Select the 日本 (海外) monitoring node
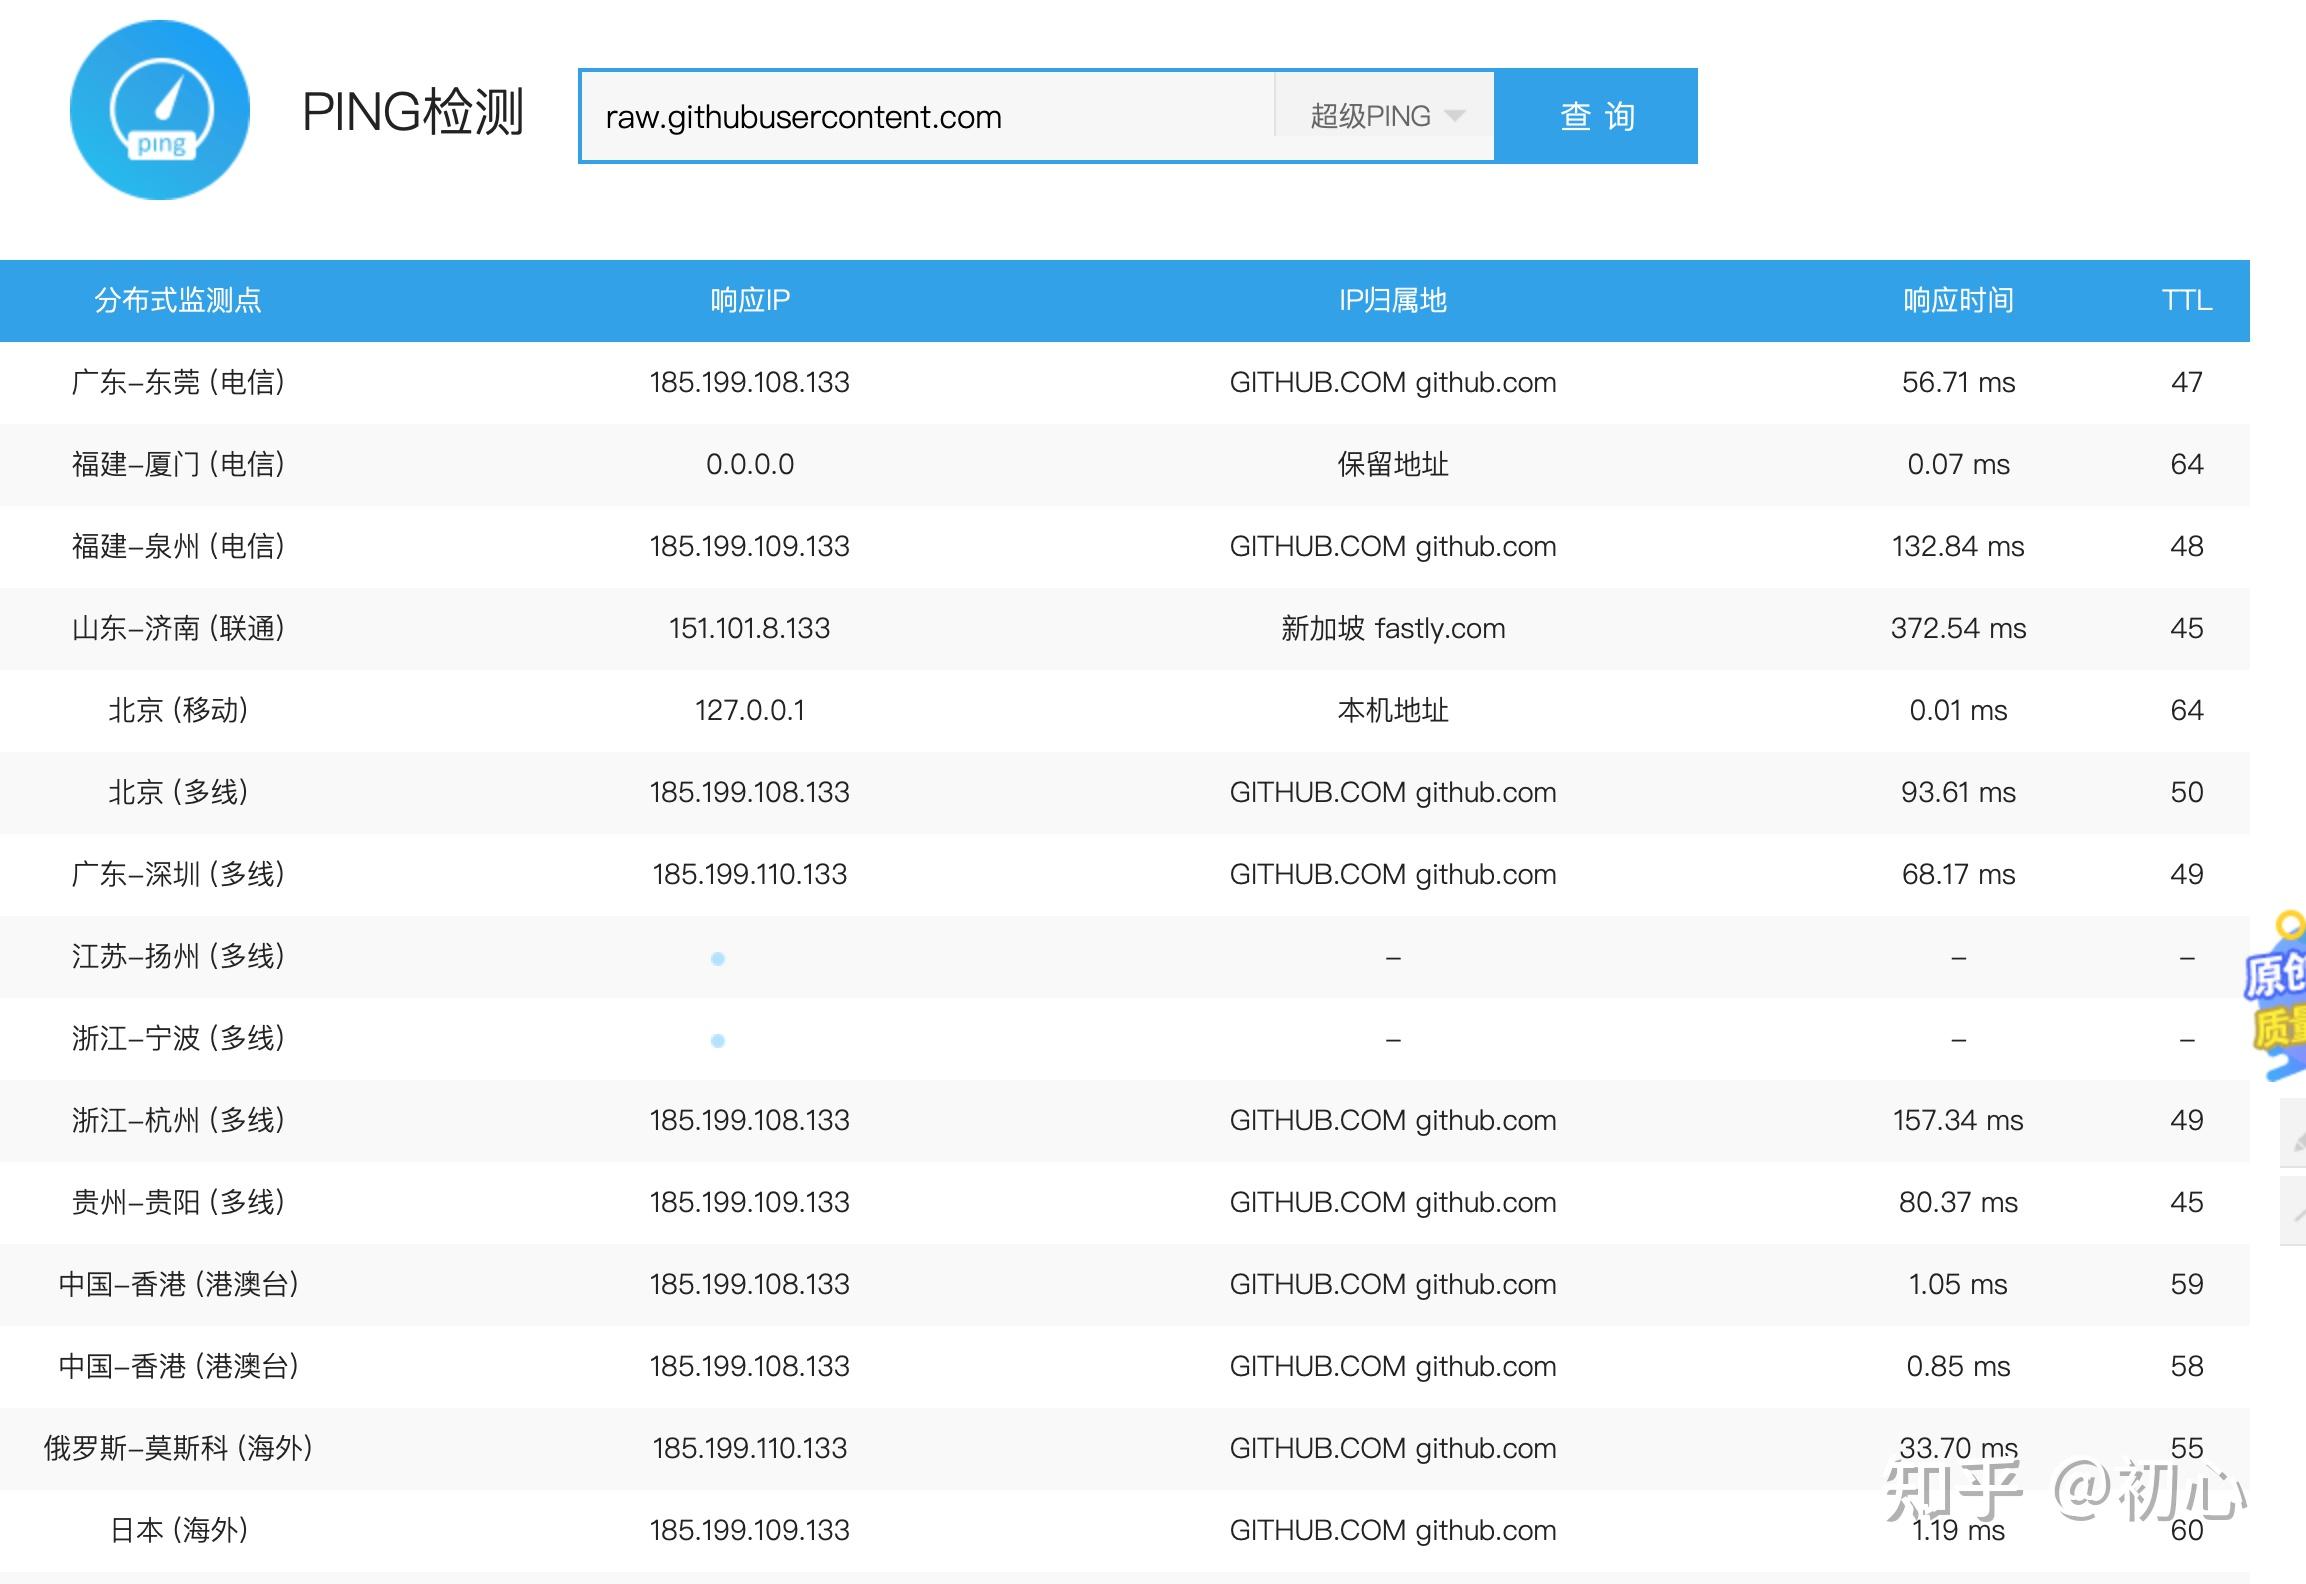The height and width of the screenshot is (1584, 2306). 178,1530
